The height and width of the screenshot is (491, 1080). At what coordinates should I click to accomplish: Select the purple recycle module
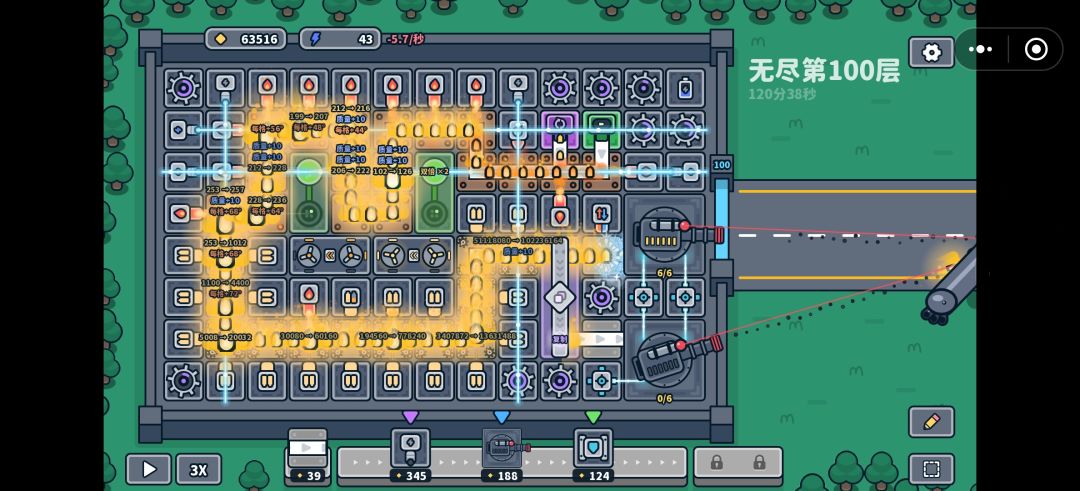click(559, 129)
